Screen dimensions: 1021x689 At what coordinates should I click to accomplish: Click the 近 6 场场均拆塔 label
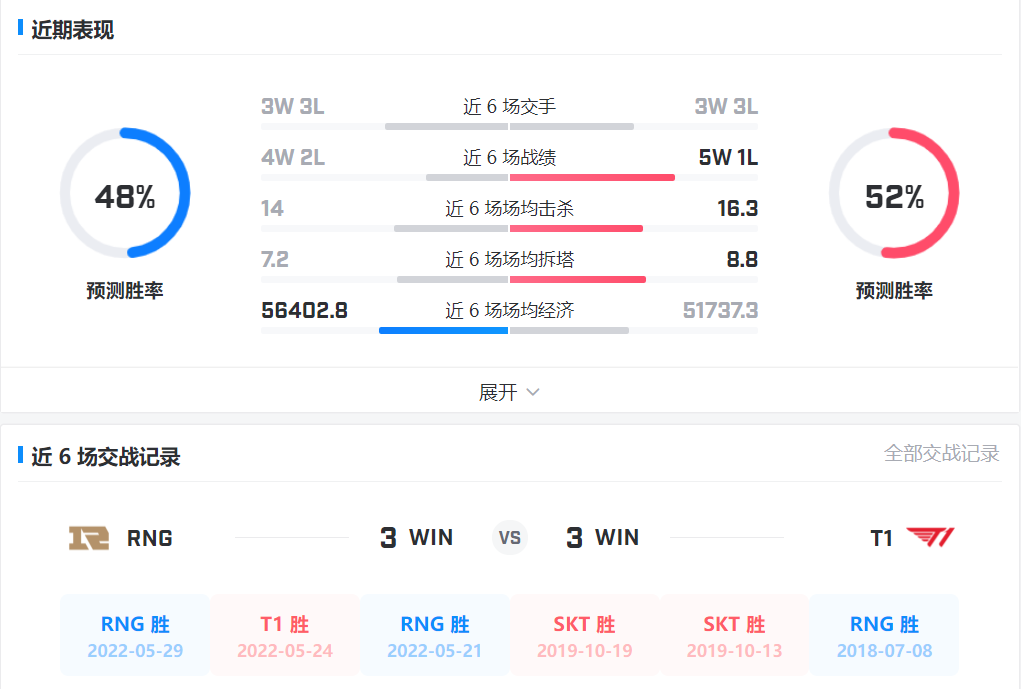pos(509,259)
